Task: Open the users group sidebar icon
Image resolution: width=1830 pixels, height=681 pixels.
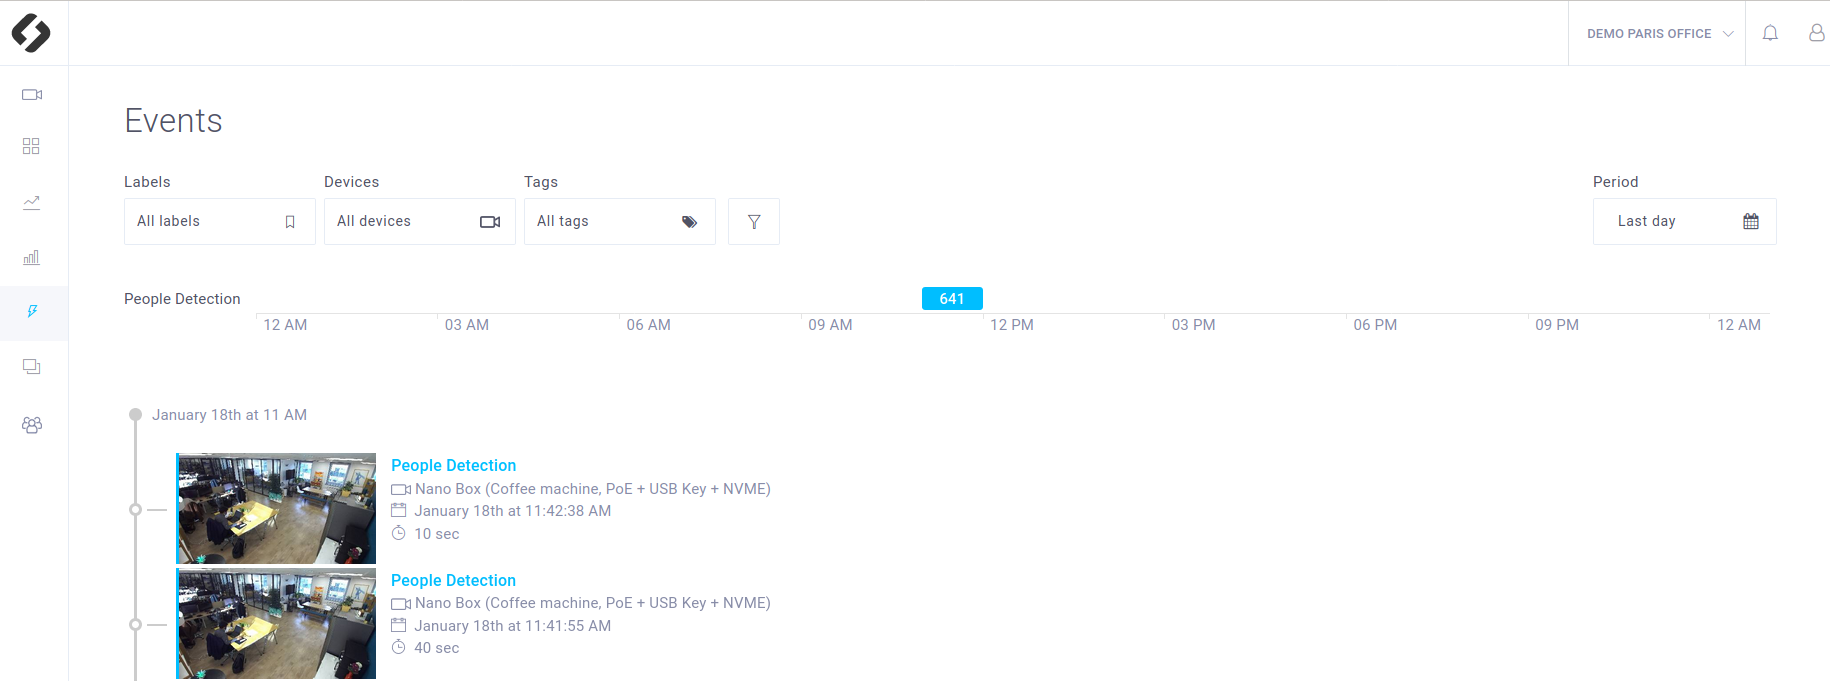Action: 32,425
